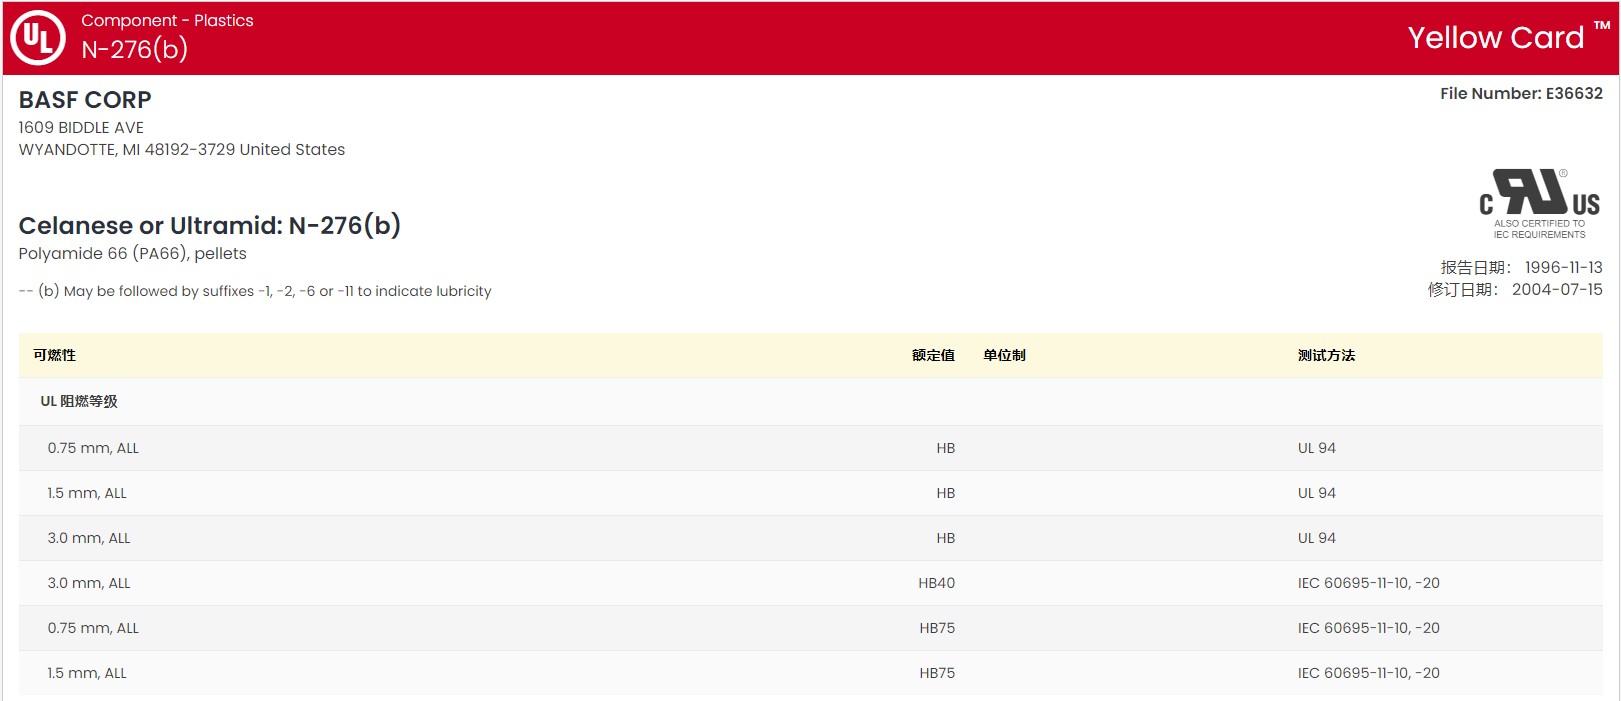The width and height of the screenshot is (1621, 701).
Task: Select 'Polyamide 66 (PA66), pellets' text
Action: coord(133,254)
